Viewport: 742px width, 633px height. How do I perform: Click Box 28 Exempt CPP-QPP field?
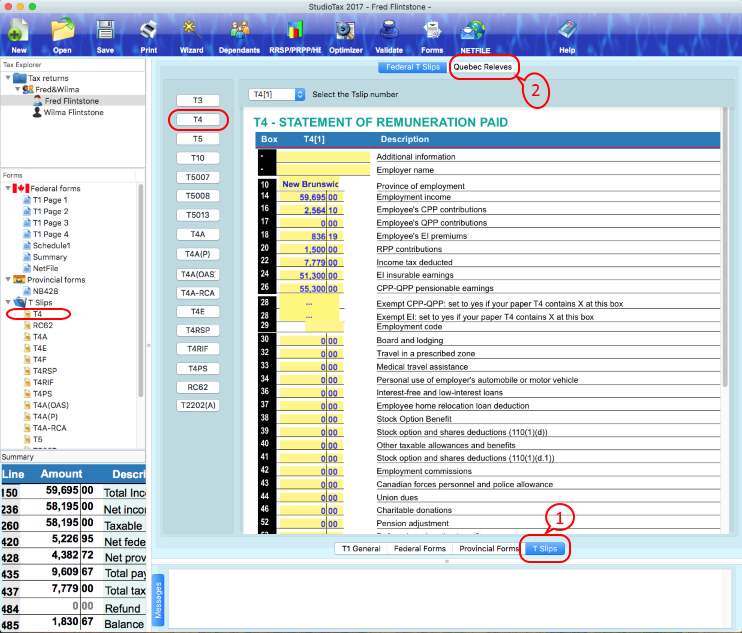tap(309, 303)
